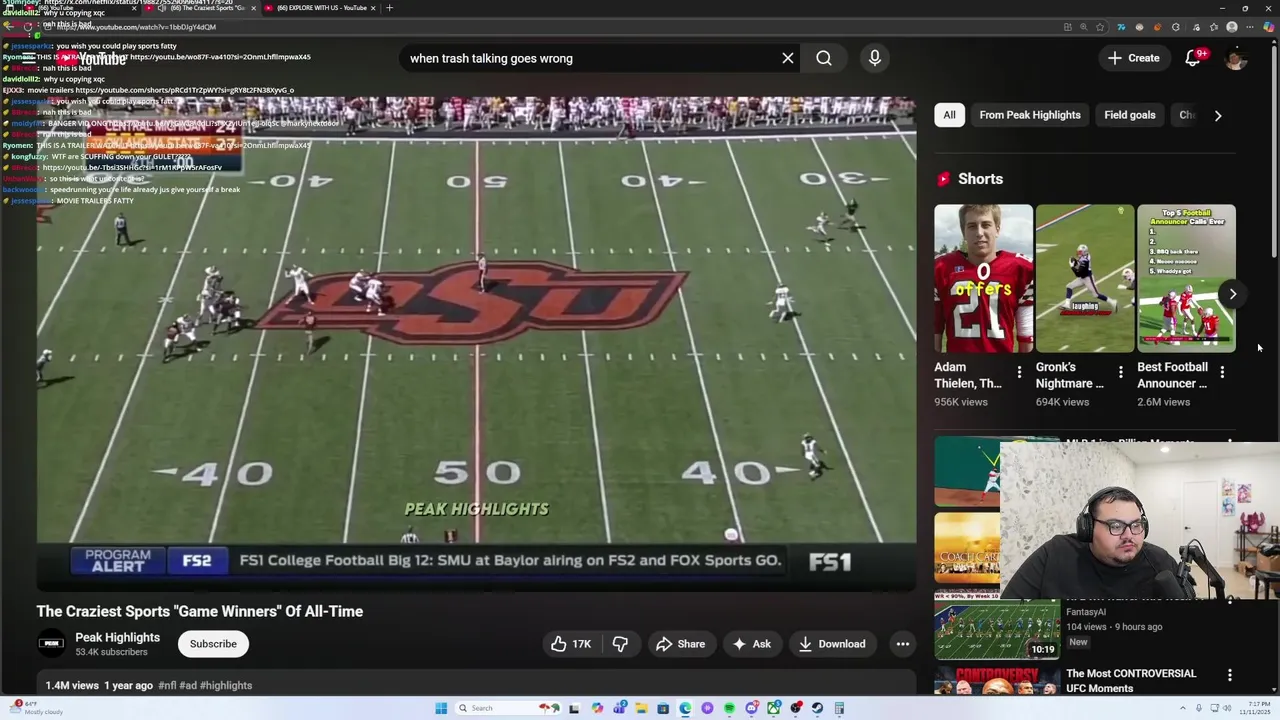Open options menu for Best Football Announcer short
This screenshot has height=720, width=1280.
[x=1222, y=372]
